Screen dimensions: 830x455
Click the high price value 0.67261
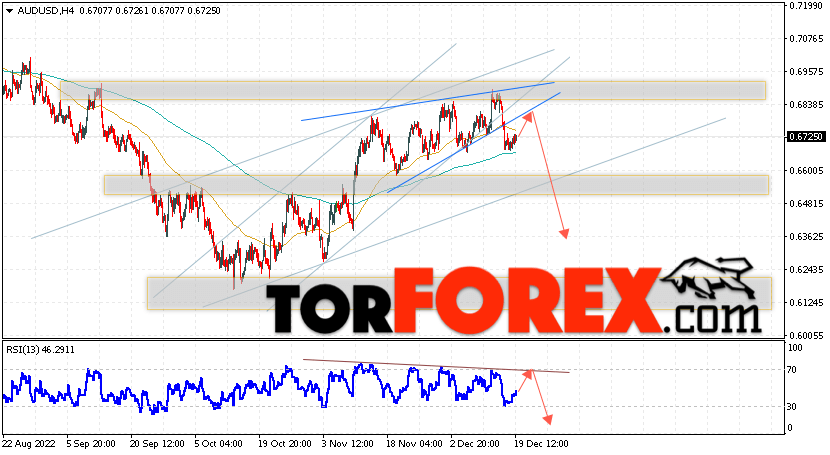click(x=132, y=11)
